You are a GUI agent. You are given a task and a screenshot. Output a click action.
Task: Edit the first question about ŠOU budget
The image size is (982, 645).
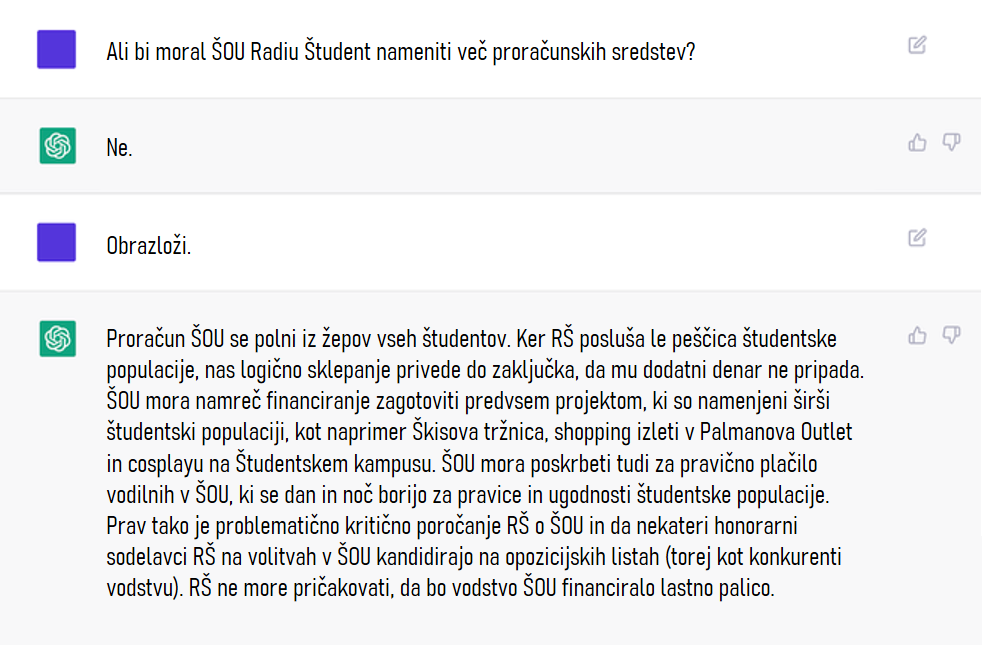coord(917,45)
